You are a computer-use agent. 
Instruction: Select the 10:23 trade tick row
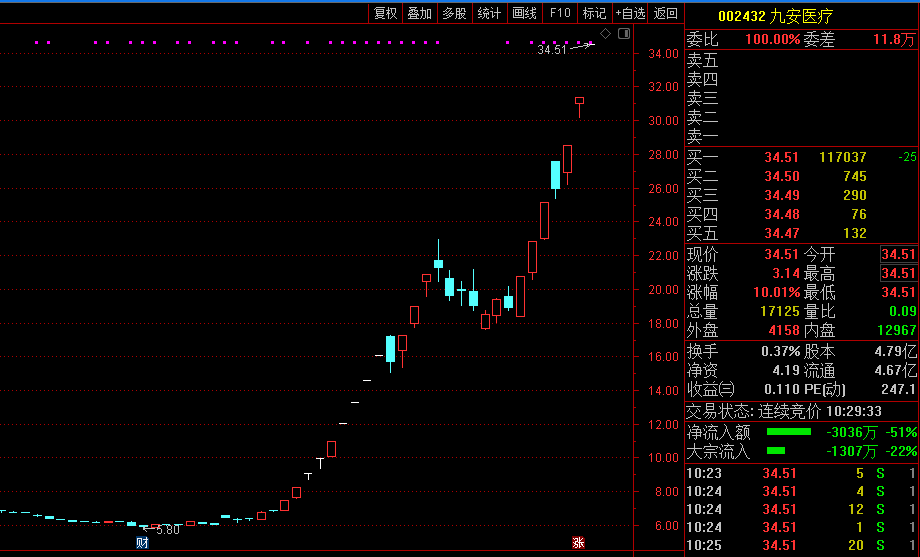point(801,473)
